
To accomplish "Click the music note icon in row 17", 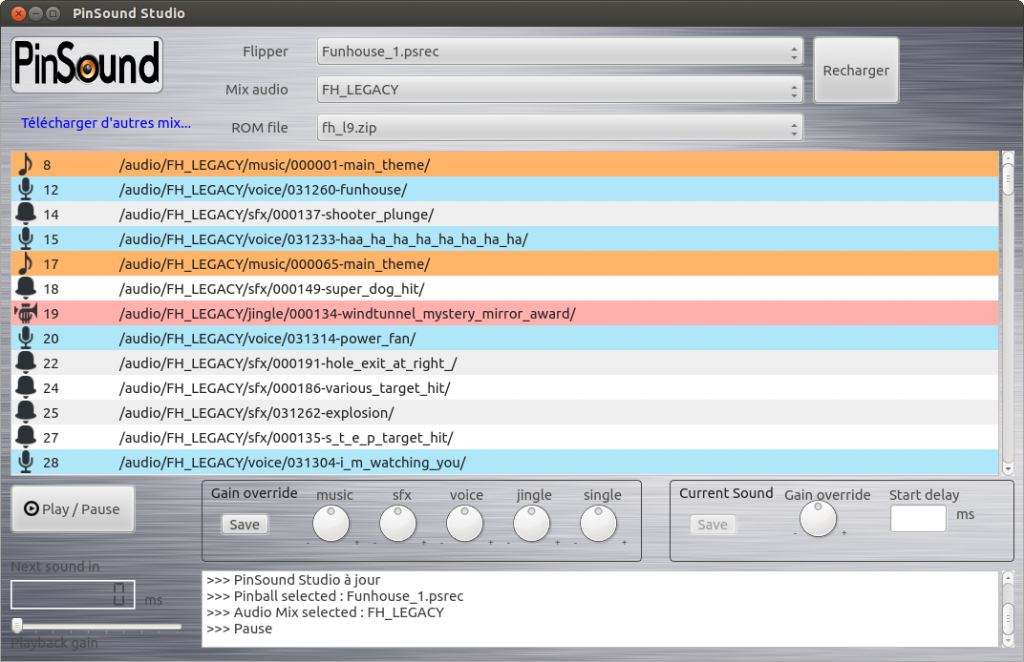I will coord(25,264).
